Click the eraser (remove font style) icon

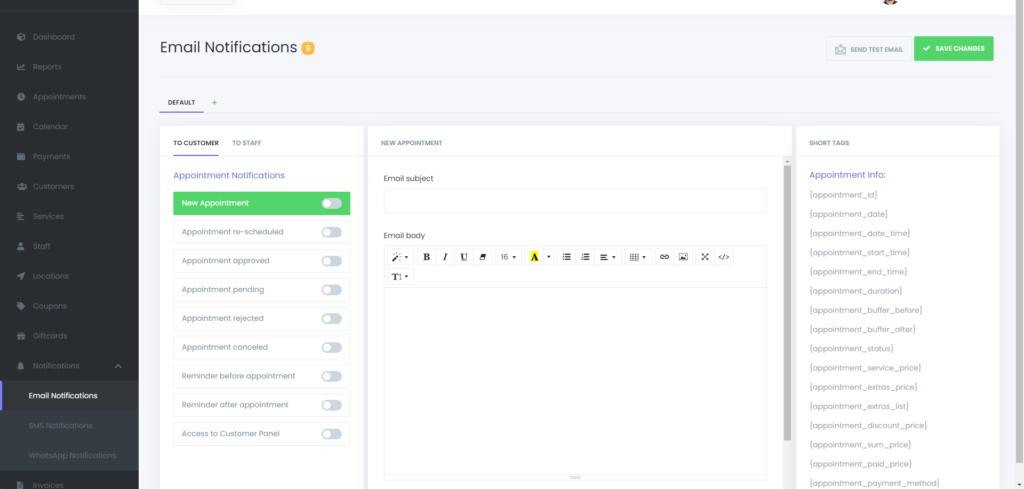coord(483,257)
